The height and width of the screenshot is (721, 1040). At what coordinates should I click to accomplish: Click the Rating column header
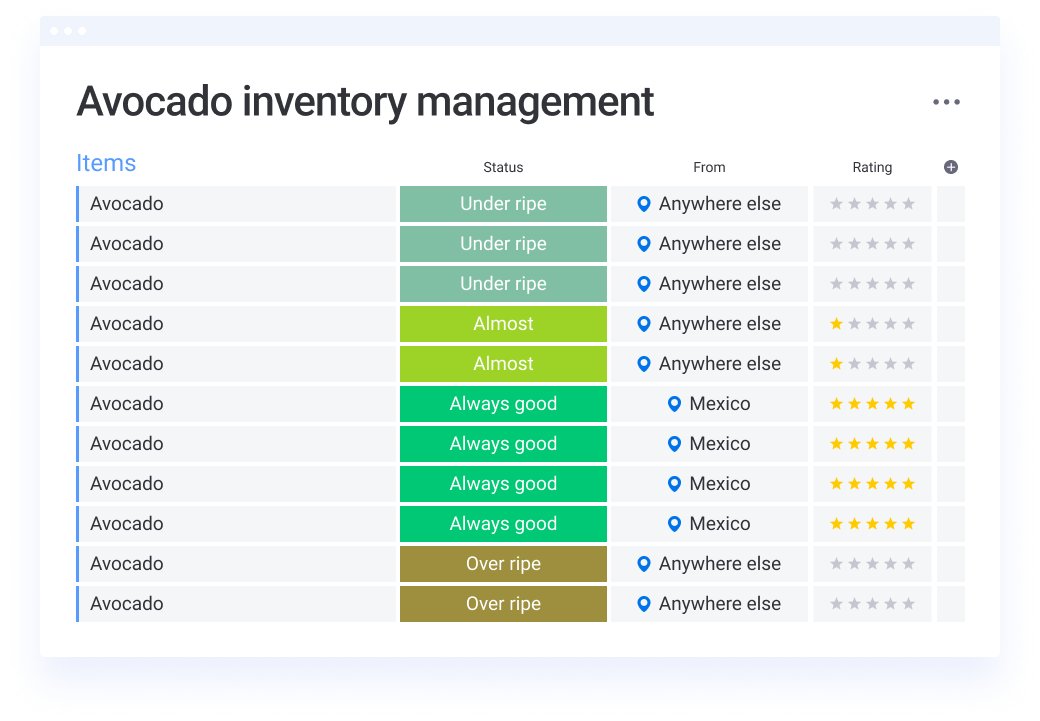[x=872, y=168]
